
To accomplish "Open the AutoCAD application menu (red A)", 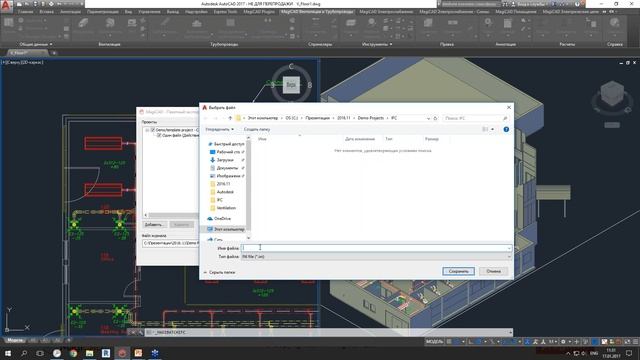I will click(6, 5).
